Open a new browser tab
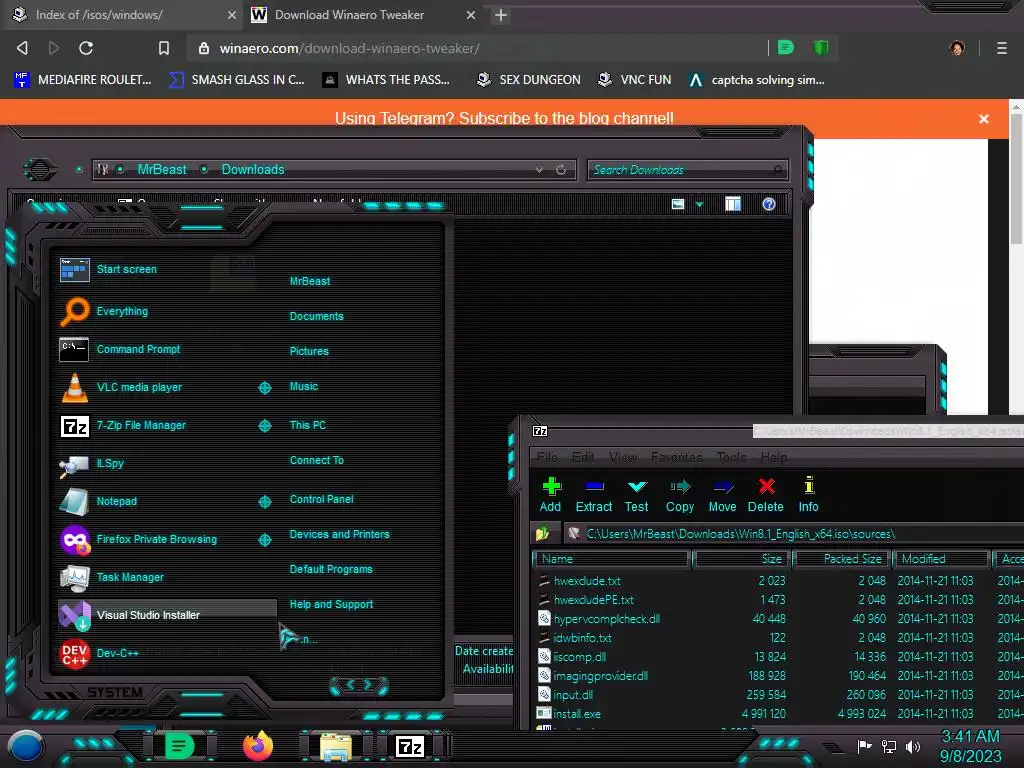 tap(501, 15)
